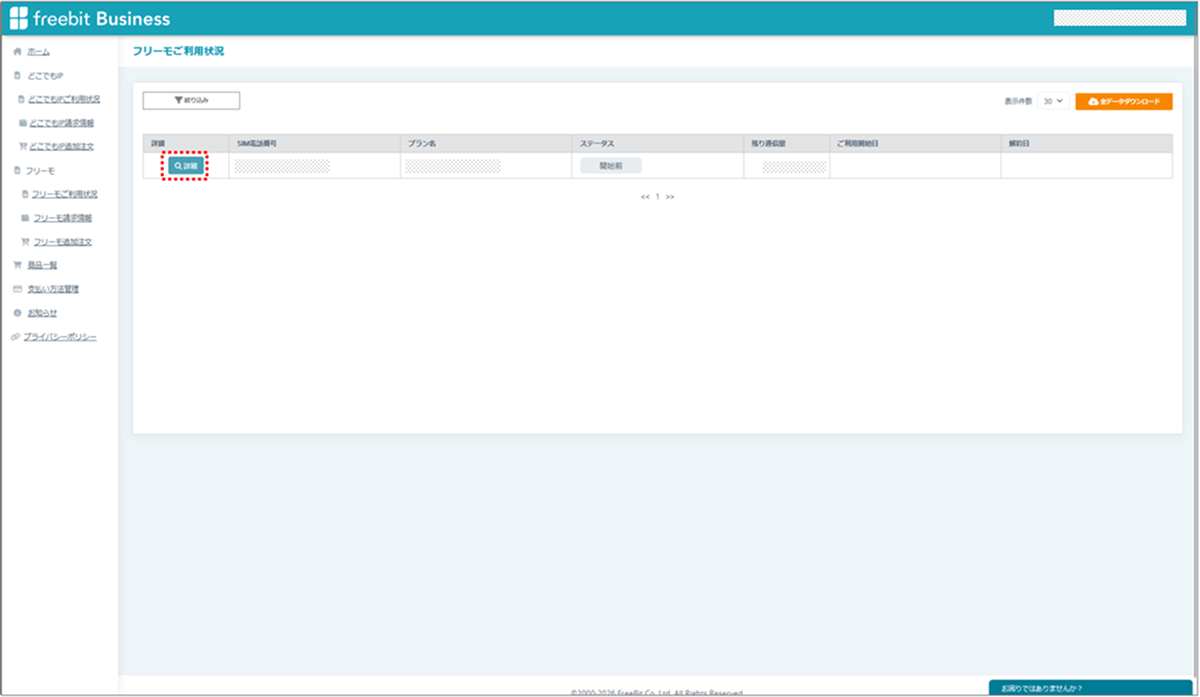Click the card icon beside 支払い方法管理

click(x=17, y=289)
